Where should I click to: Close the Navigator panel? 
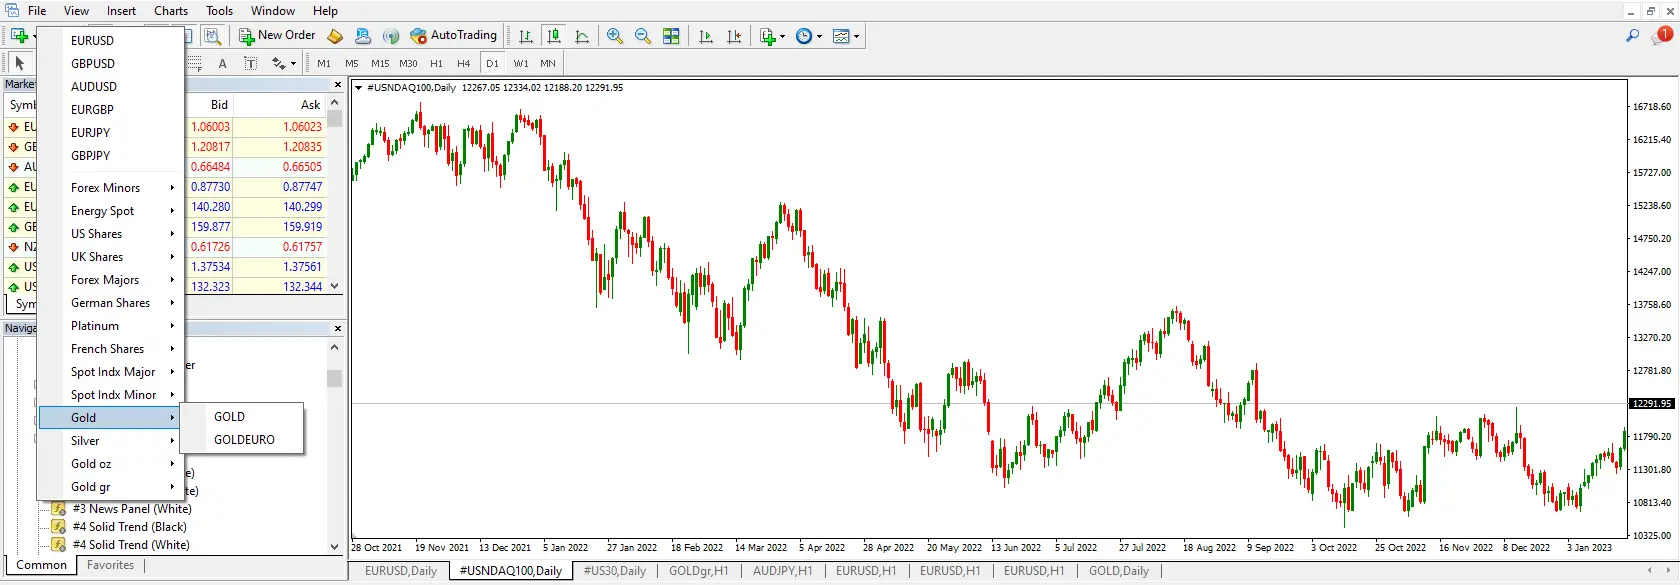pyautogui.click(x=338, y=328)
